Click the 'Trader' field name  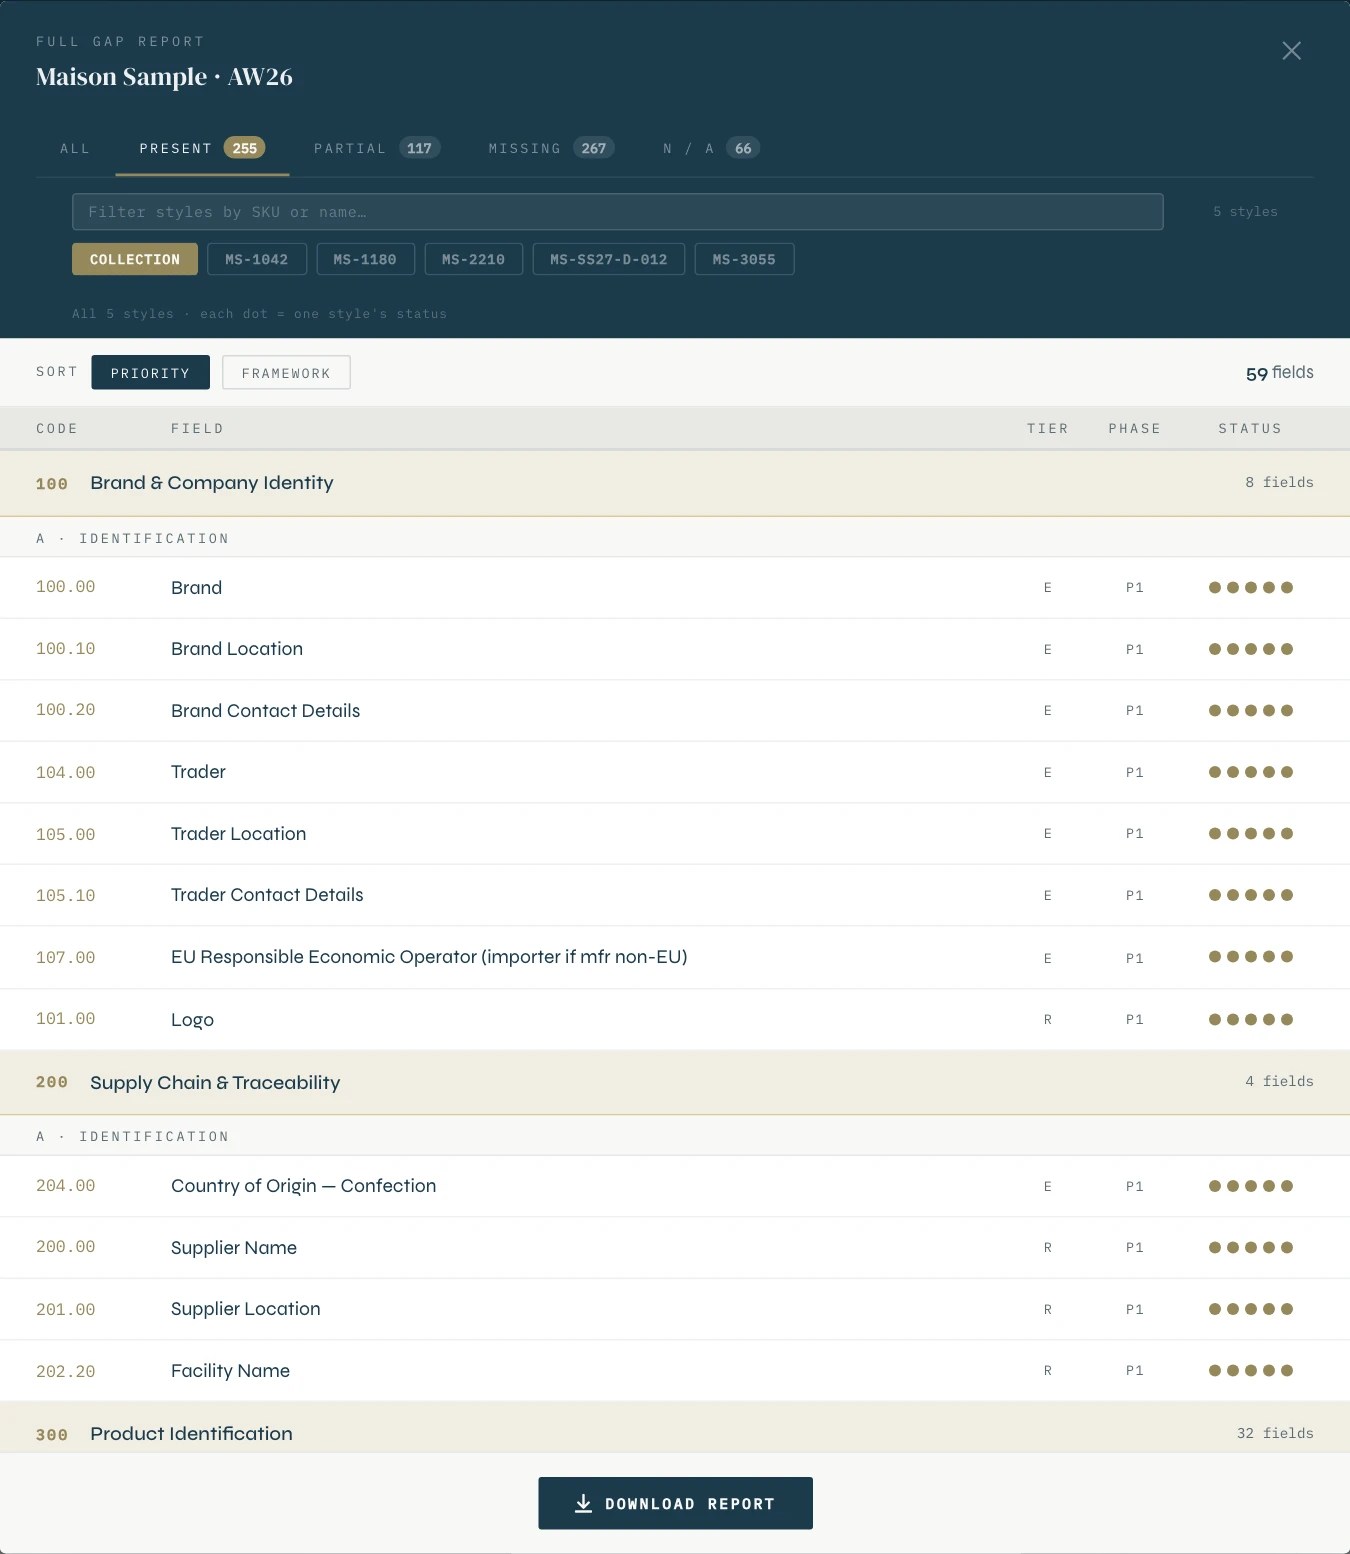click(198, 772)
